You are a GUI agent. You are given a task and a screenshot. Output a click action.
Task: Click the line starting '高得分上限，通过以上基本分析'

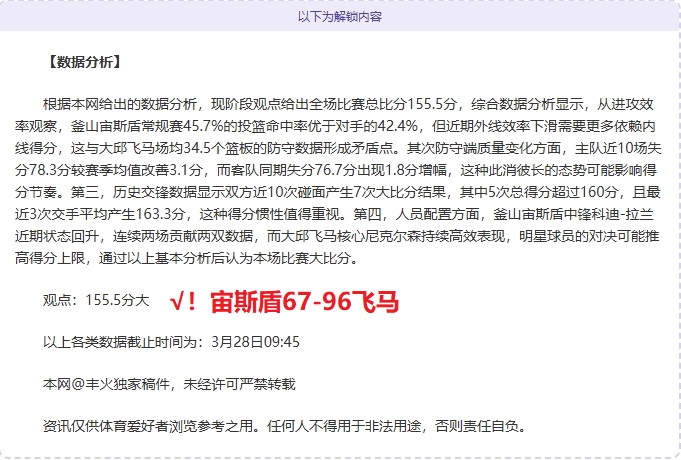click(x=187, y=258)
